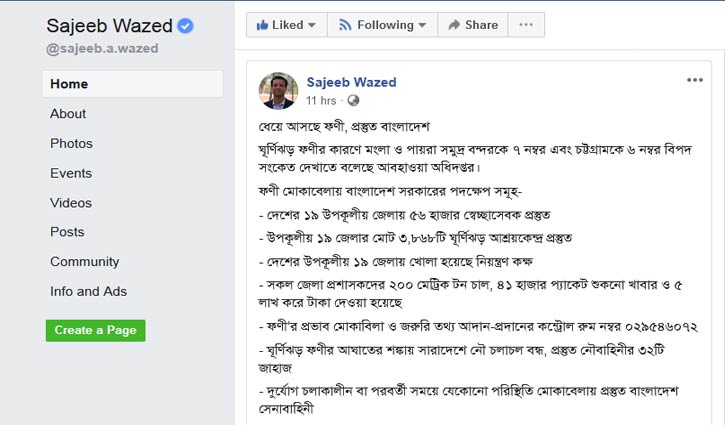Switch to the Videos section
The image size is (725, 425).
71,203
